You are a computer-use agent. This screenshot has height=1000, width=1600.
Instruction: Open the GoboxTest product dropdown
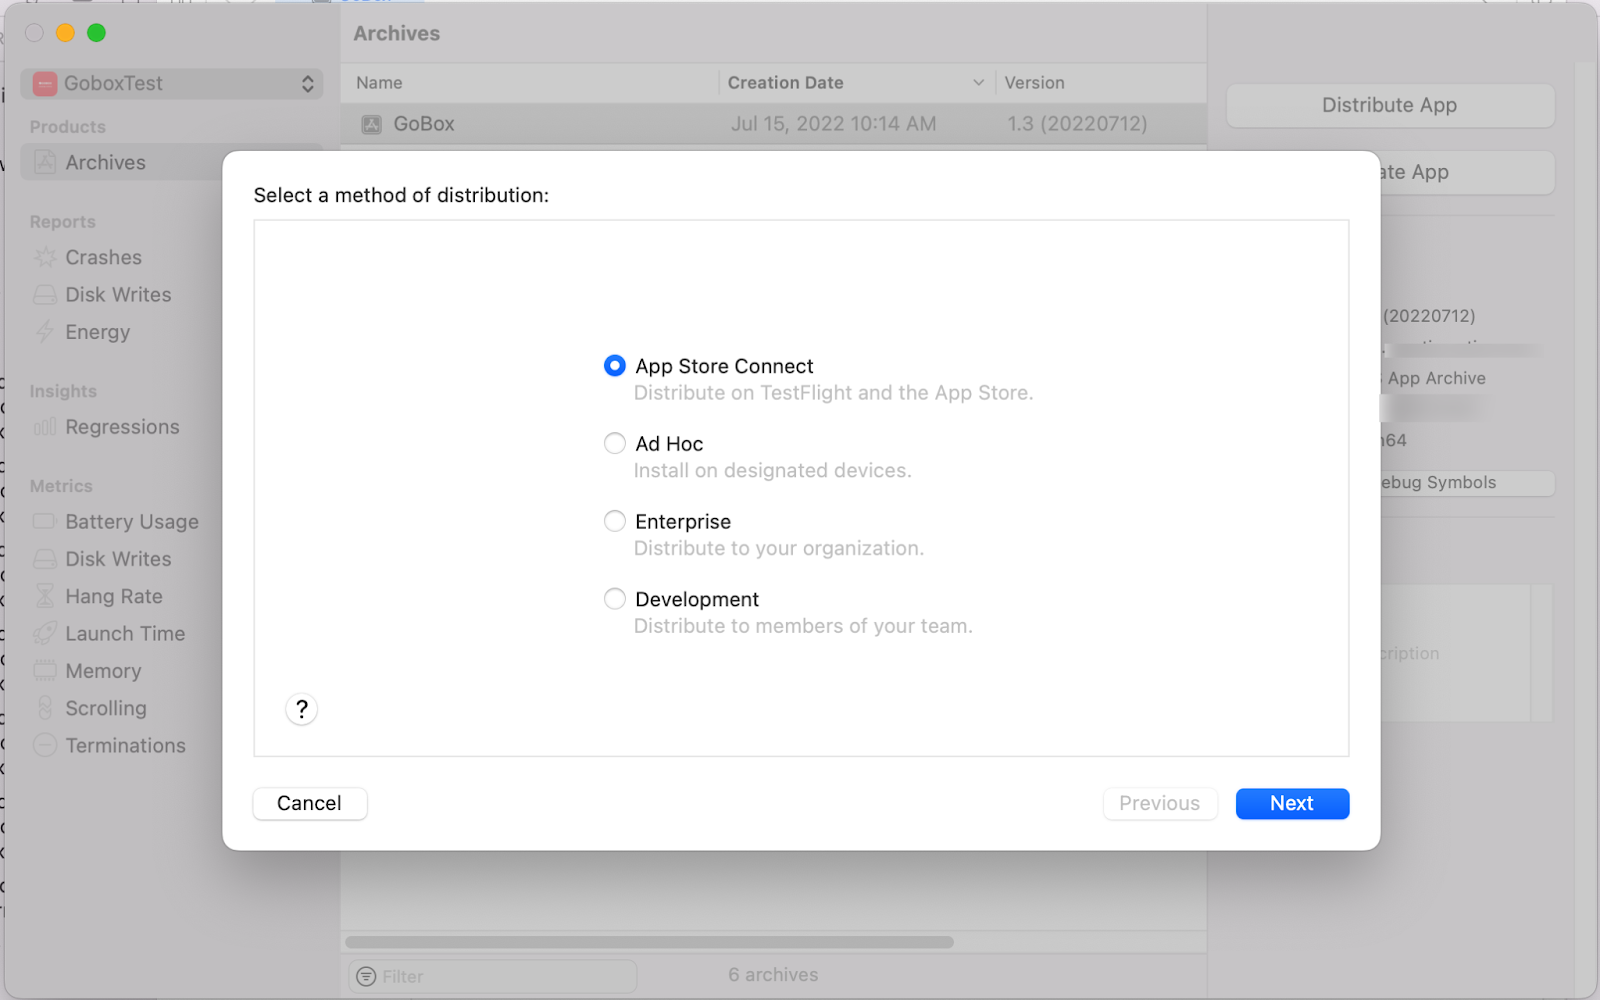[x=172, y=84]
